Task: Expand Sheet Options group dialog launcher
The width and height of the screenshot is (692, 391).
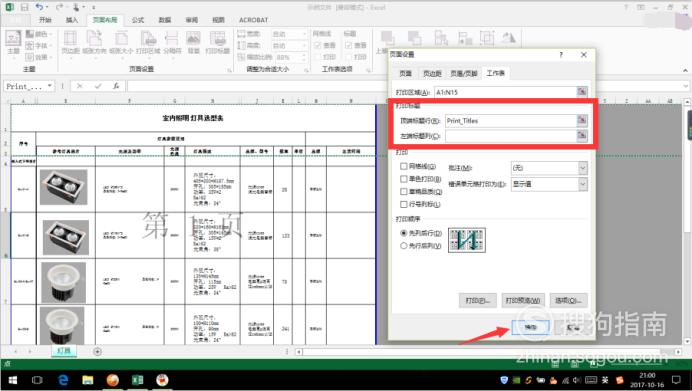Action: 367,70
